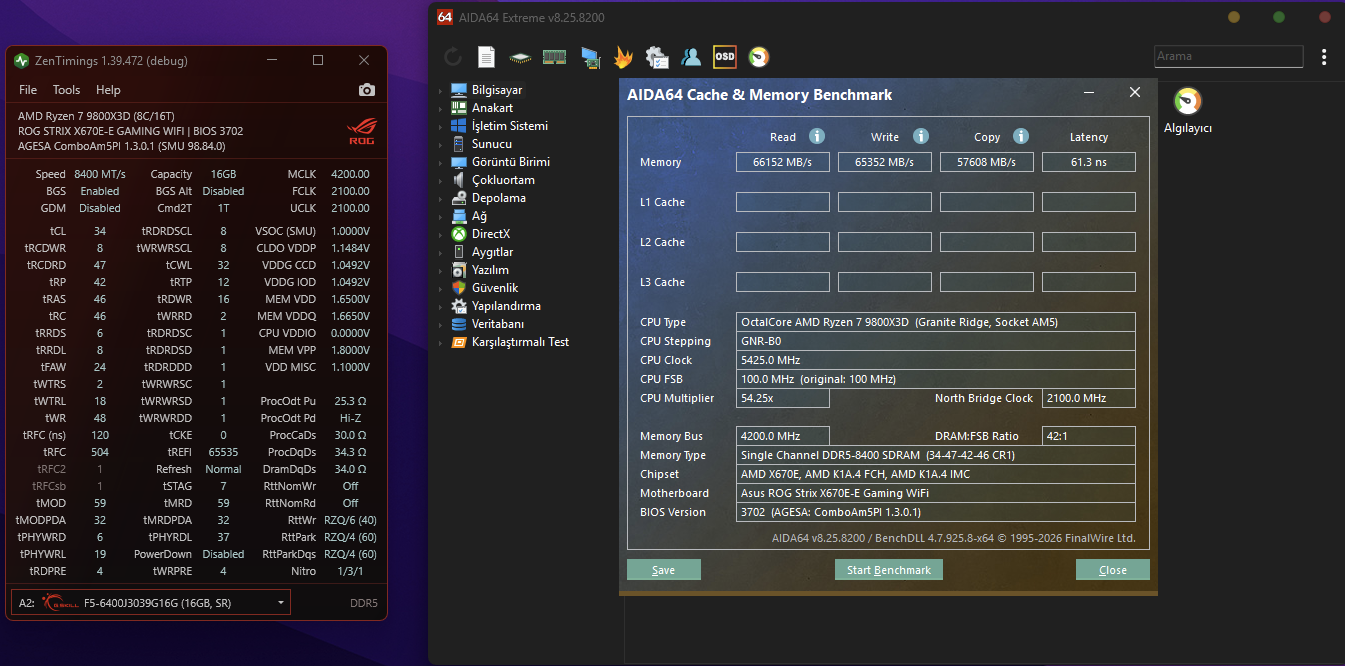Screen dimensions: 1345x666
Task: Open the gauge SensorPanel toolbar icon
Action: tap(759, 57)
